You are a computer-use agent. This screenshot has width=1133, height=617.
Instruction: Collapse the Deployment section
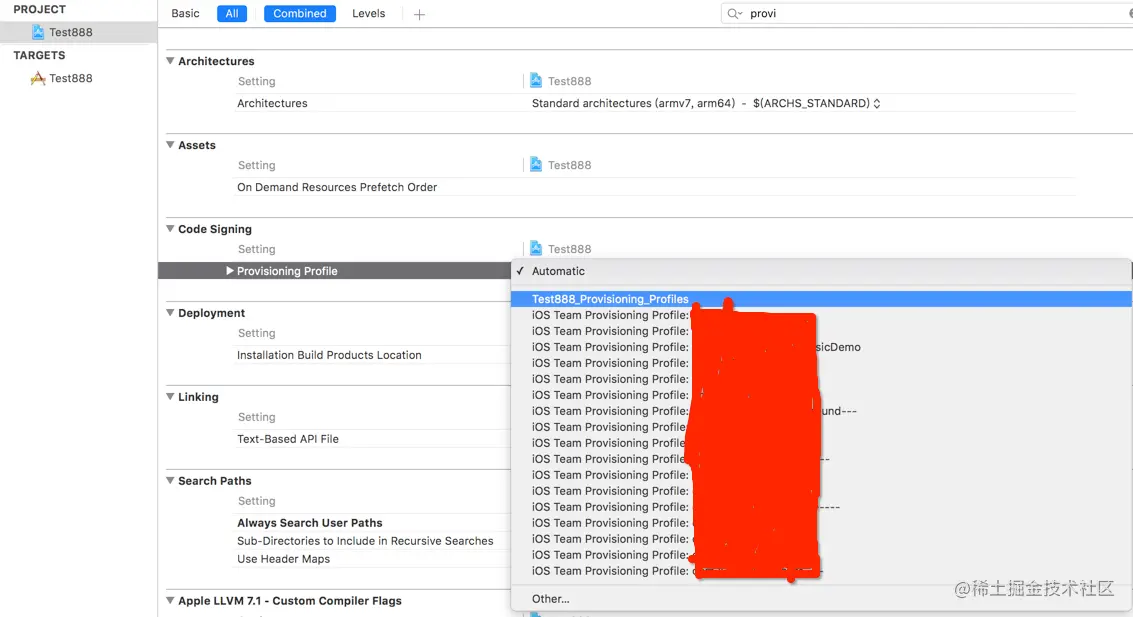170,312
